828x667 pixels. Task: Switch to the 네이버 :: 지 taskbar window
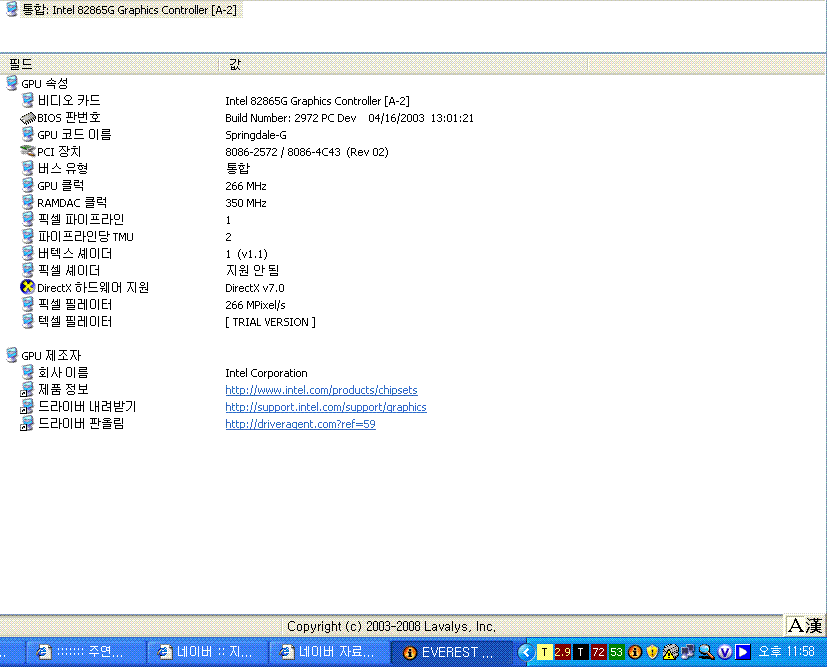coord(208,652)
